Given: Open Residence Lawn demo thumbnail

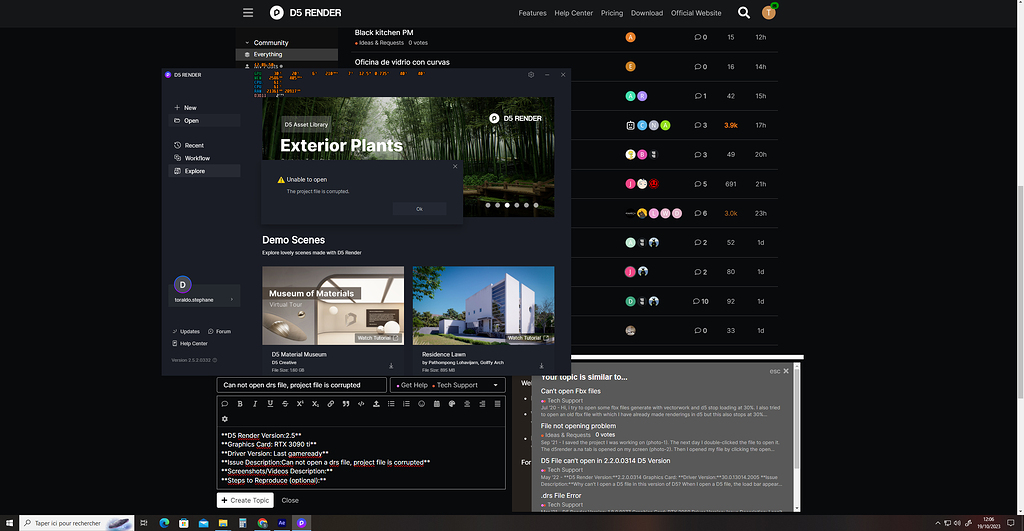Looking at the screenshot, I should (483, 305).
